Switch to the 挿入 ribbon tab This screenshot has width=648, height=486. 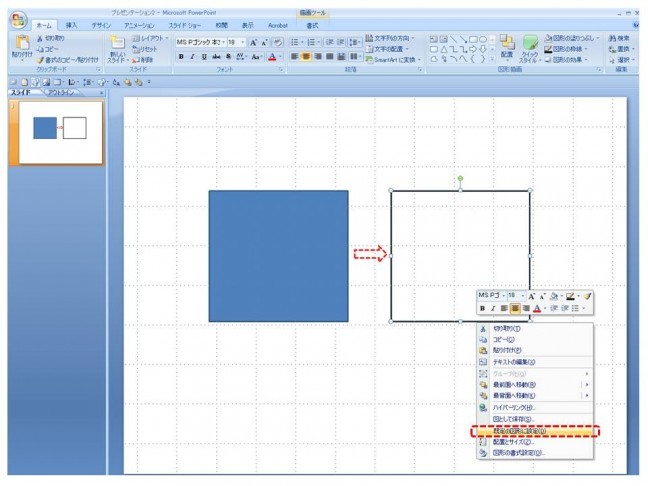(72, 24)
